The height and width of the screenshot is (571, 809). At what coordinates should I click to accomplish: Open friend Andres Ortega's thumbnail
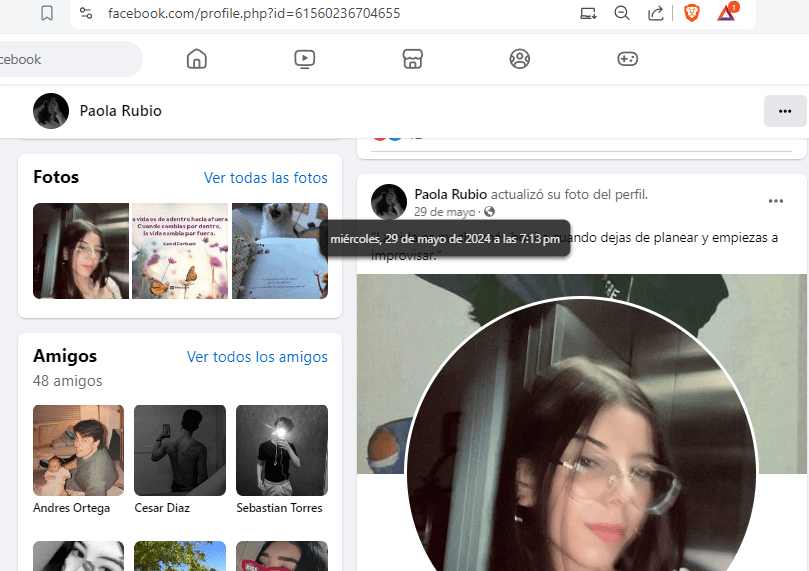pos(78,450)
